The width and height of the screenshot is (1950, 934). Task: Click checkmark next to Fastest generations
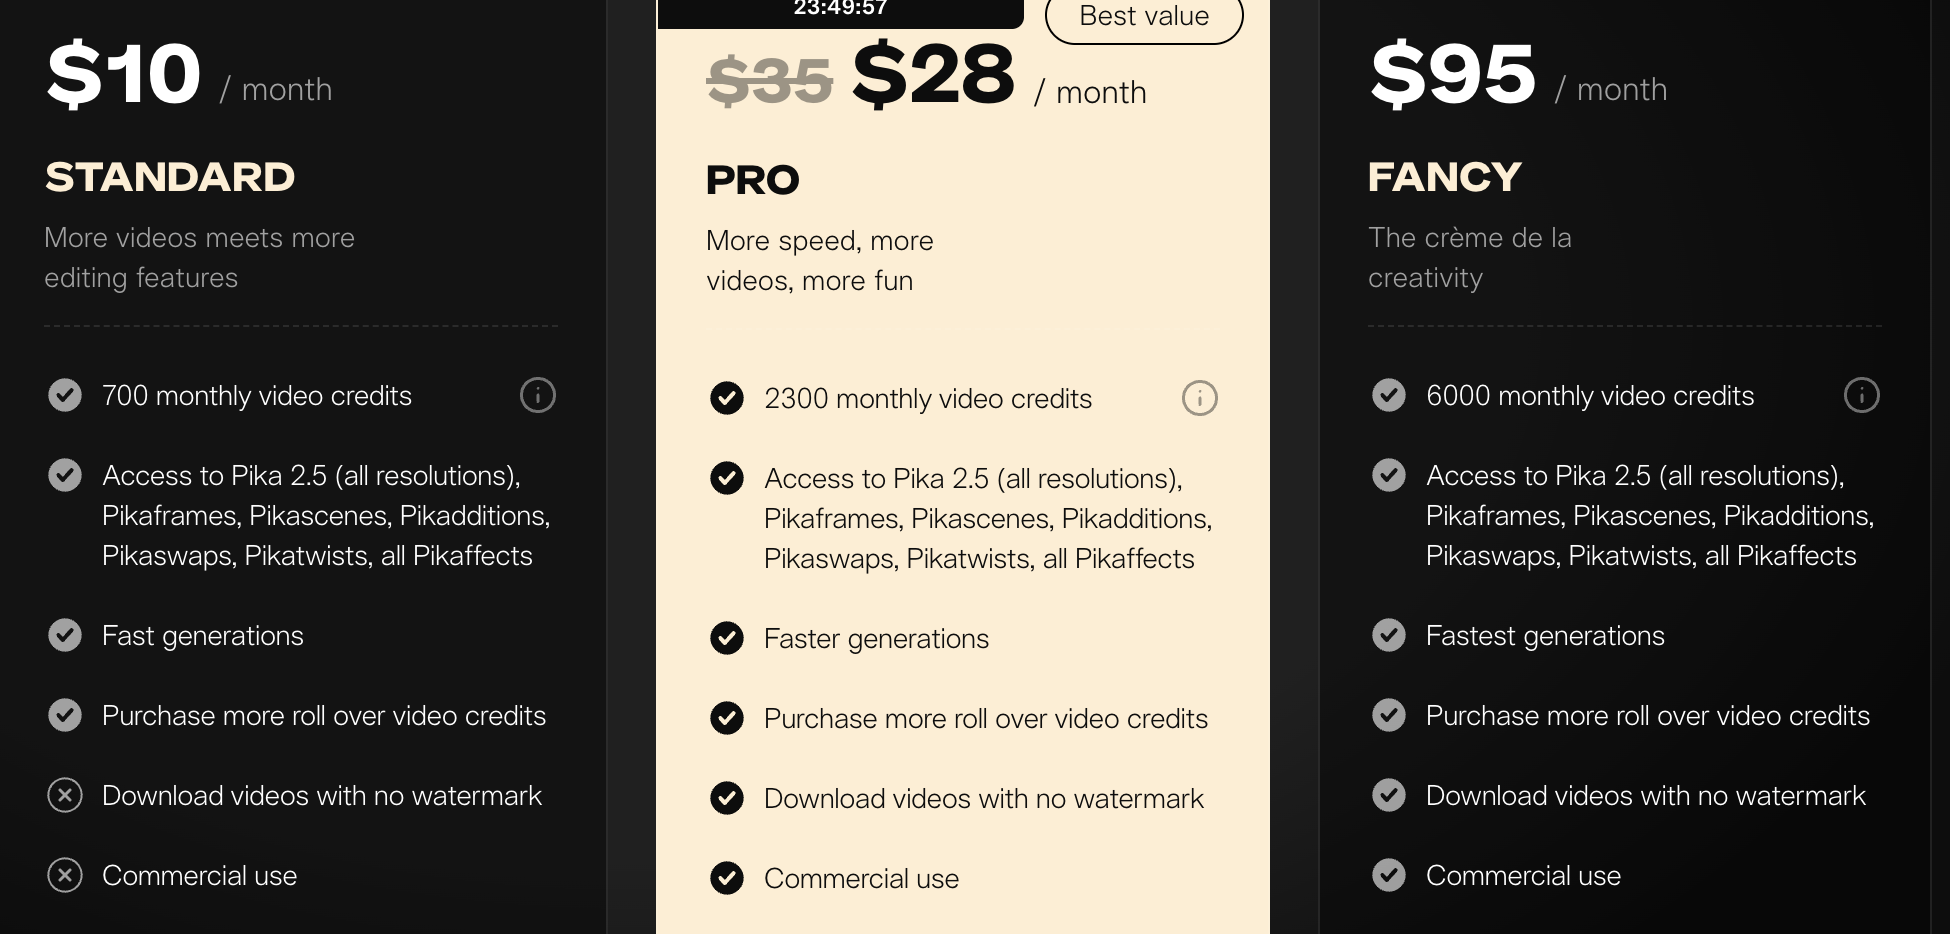1389,635
